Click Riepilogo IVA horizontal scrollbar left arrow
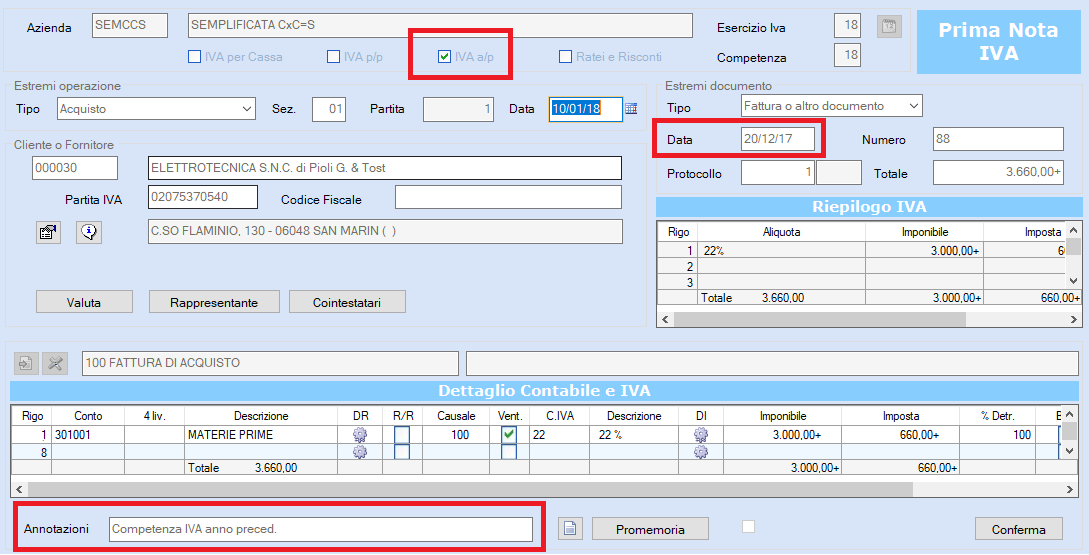Viewport: 1089px width, 555px height. click(665, 320)
